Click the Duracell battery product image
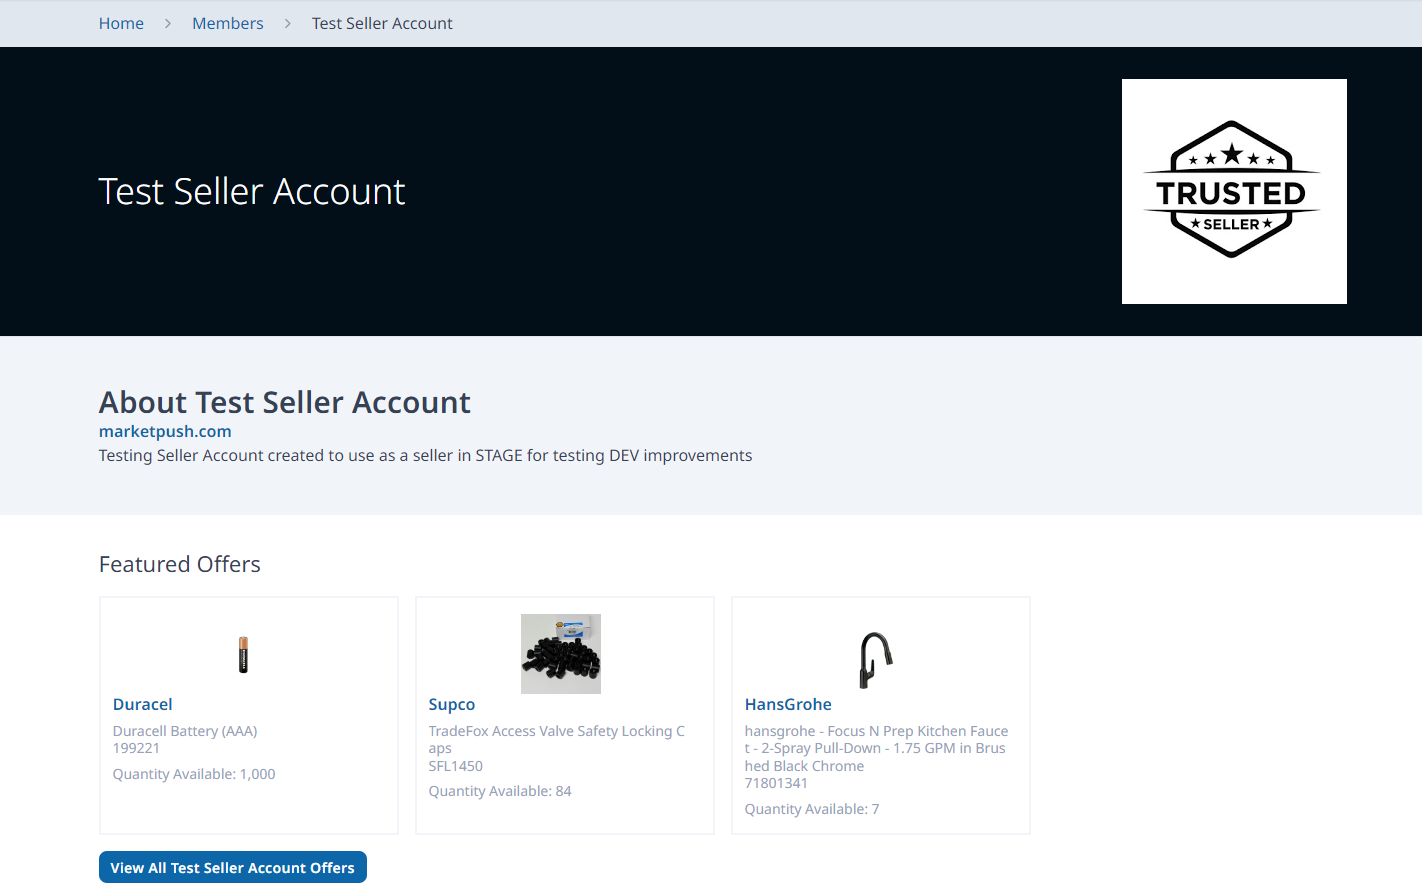This screenshot has width=1422, height=891. click(243, 655)
